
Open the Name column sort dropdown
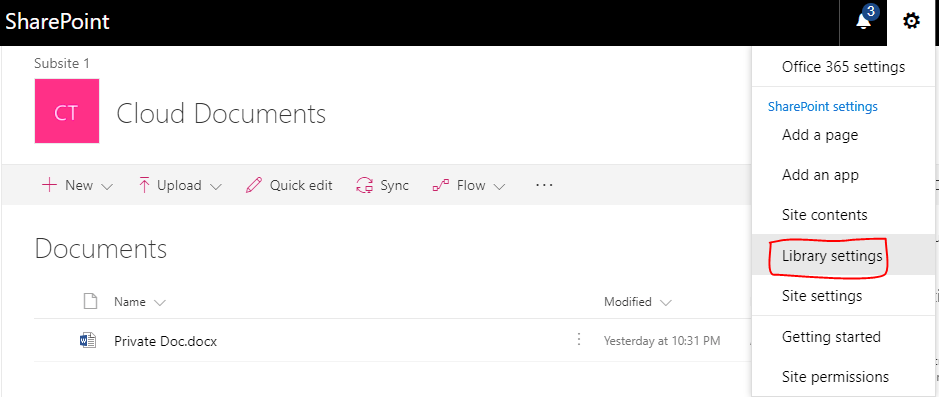[159, 302]
